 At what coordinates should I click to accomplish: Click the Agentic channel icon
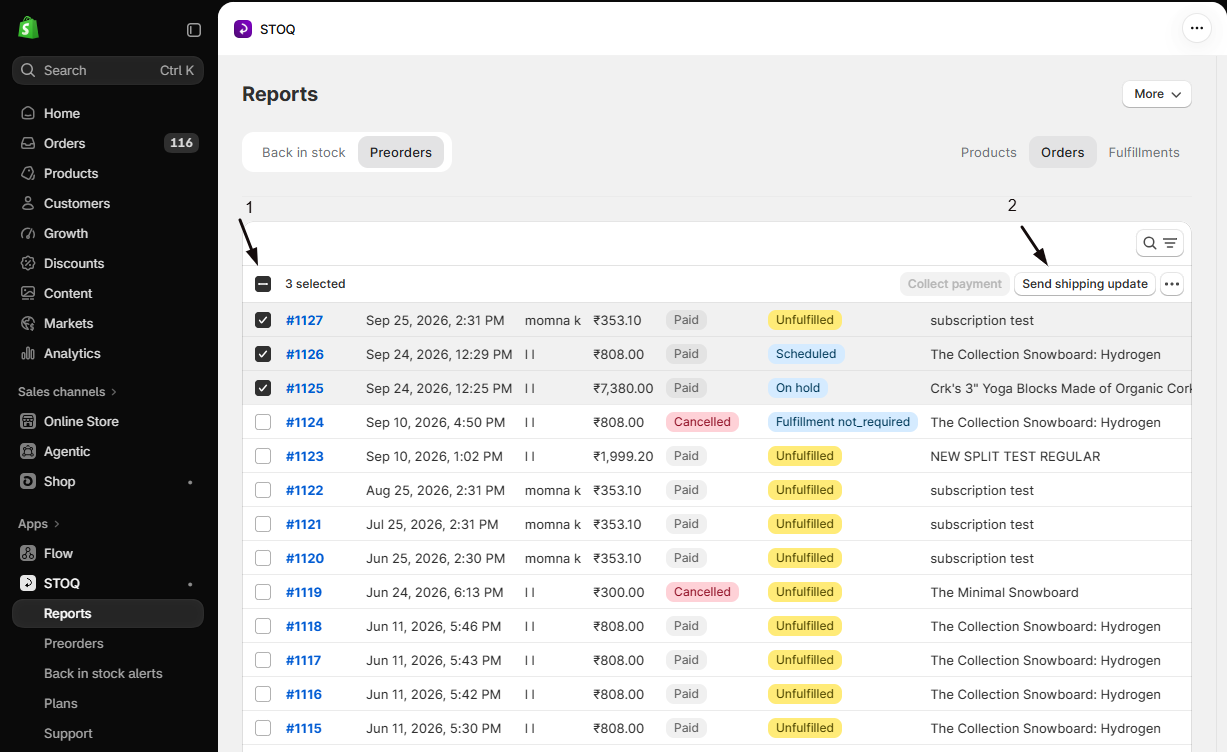tap(28, 451)
